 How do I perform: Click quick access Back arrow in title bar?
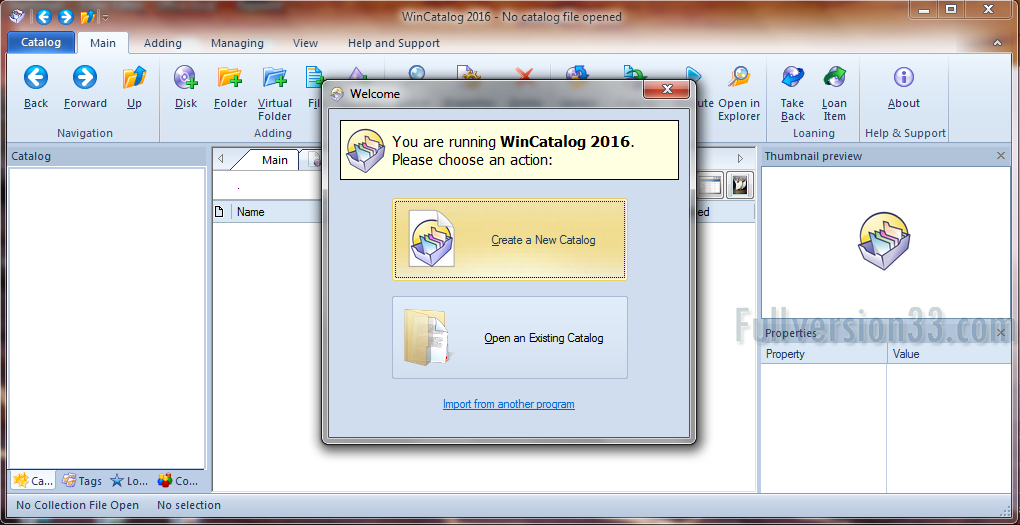tap(44, 17)
